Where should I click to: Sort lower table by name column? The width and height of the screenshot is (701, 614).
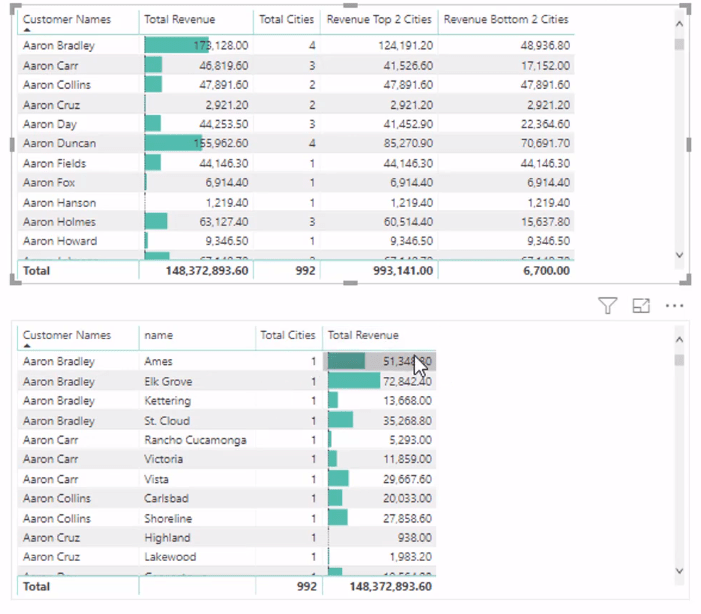(x=158, y=335)
